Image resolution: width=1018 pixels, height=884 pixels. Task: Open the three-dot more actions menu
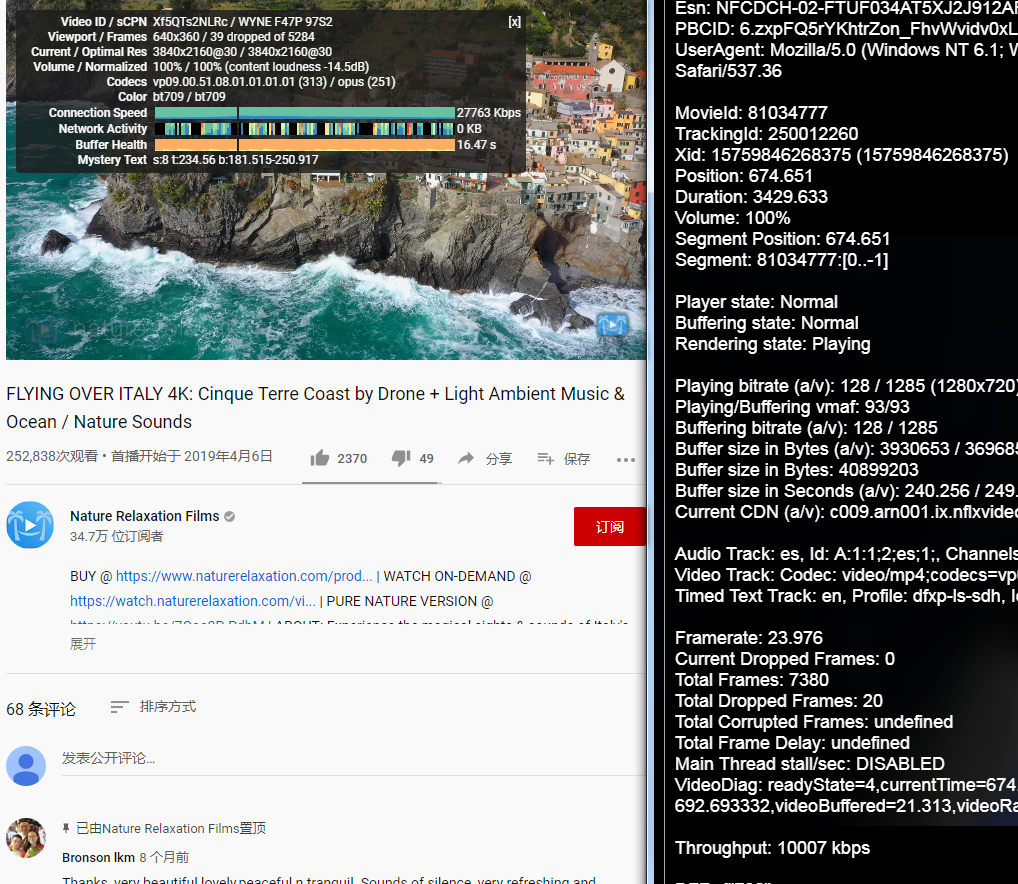point(626,459)
